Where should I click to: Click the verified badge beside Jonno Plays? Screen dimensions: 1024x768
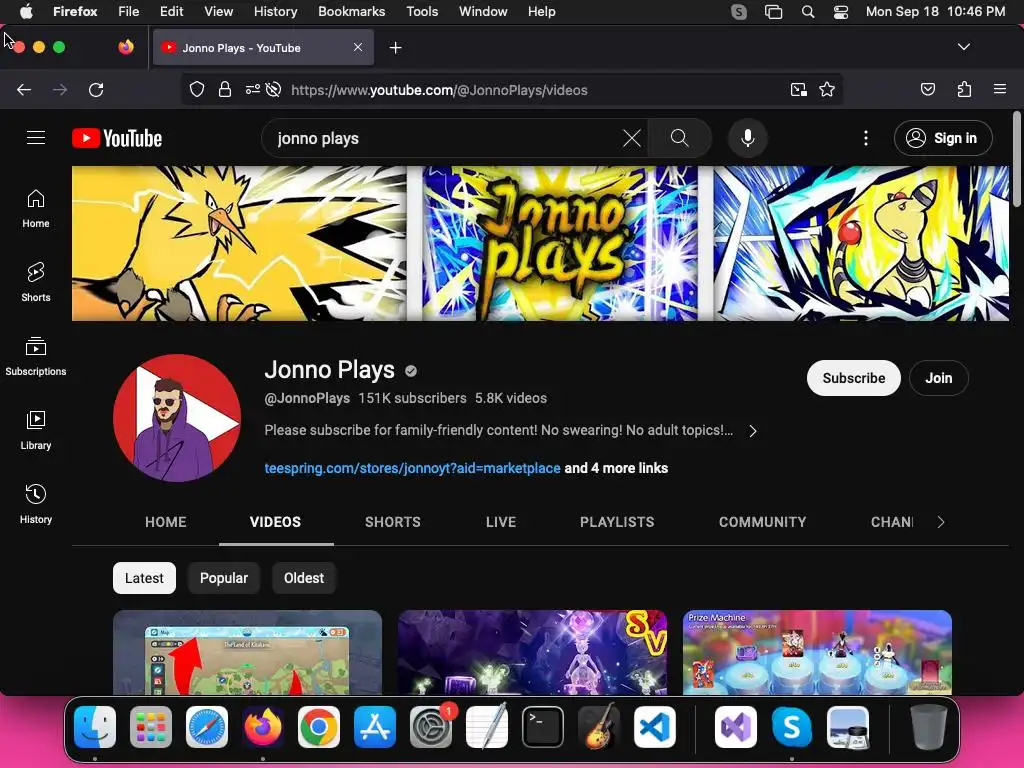(x=411, y=371)
